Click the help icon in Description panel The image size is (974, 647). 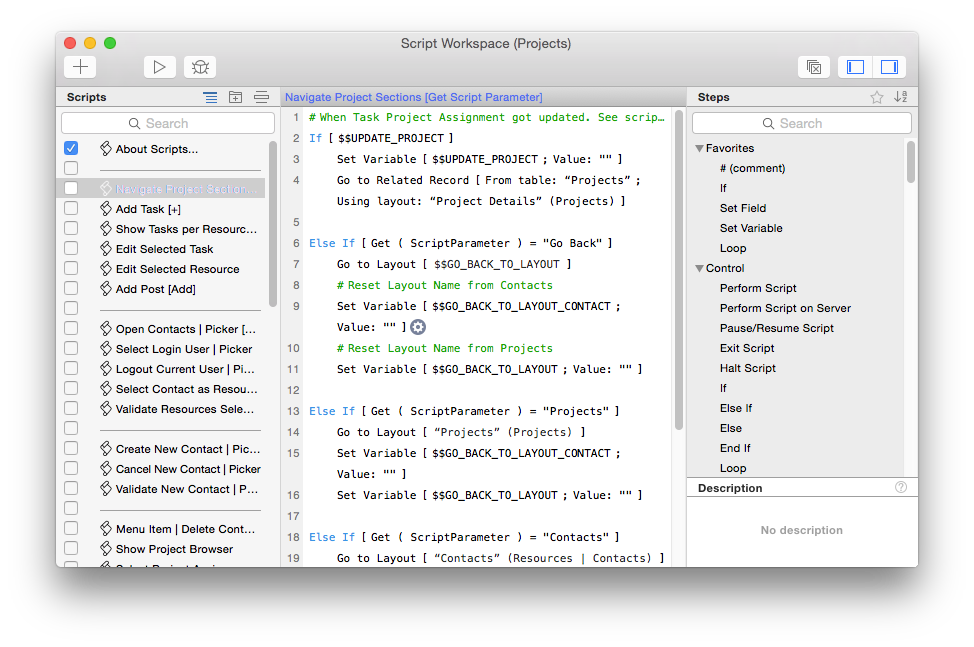pos(901,488)
